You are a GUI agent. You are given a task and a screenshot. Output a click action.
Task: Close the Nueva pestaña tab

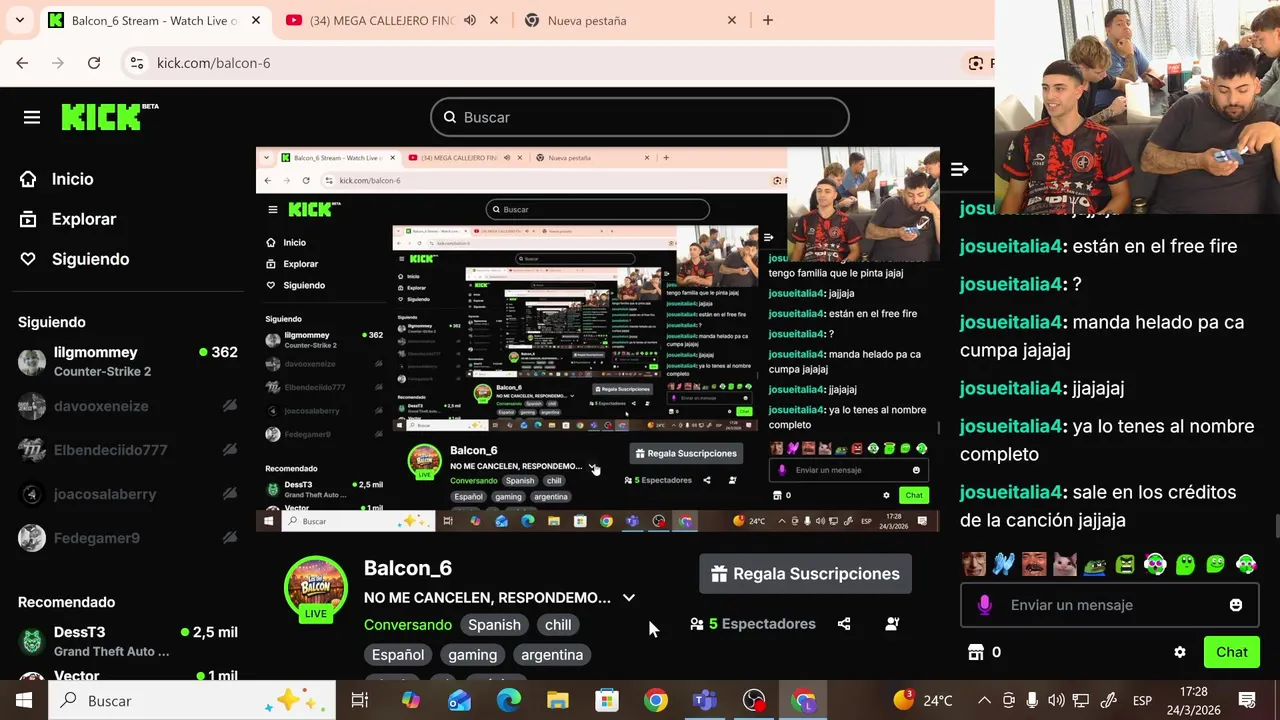(732, 20)
